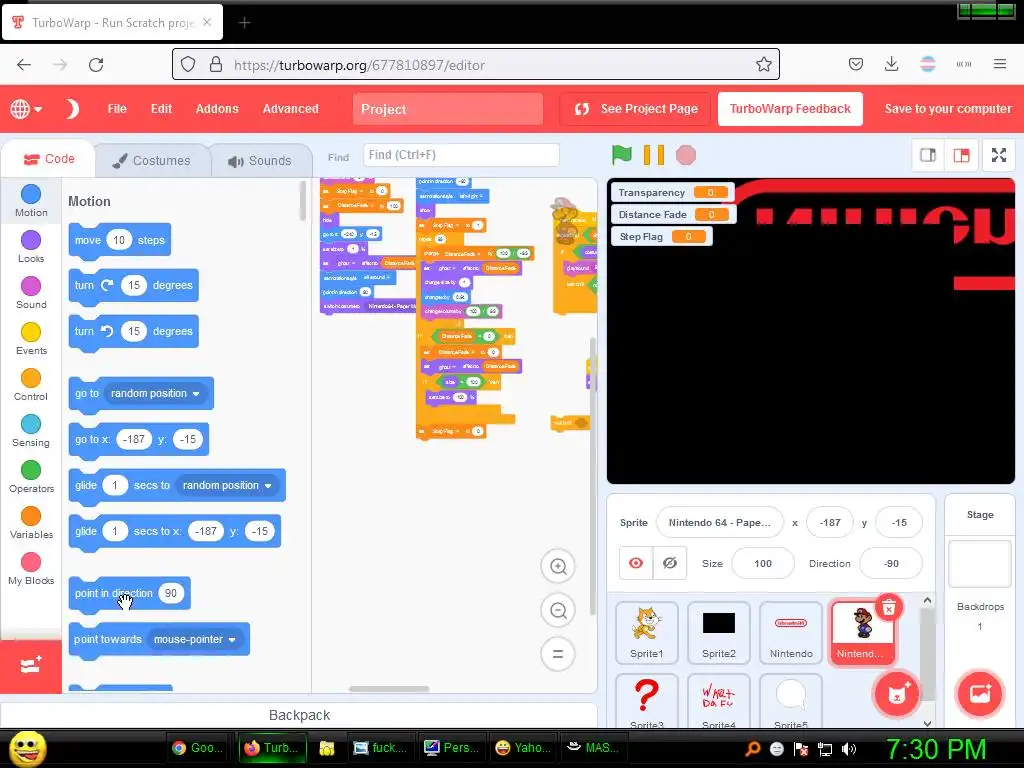Viewport: 1024px width, 768px height.
Task: Click the sprite name field
Action: click(719, 522)
